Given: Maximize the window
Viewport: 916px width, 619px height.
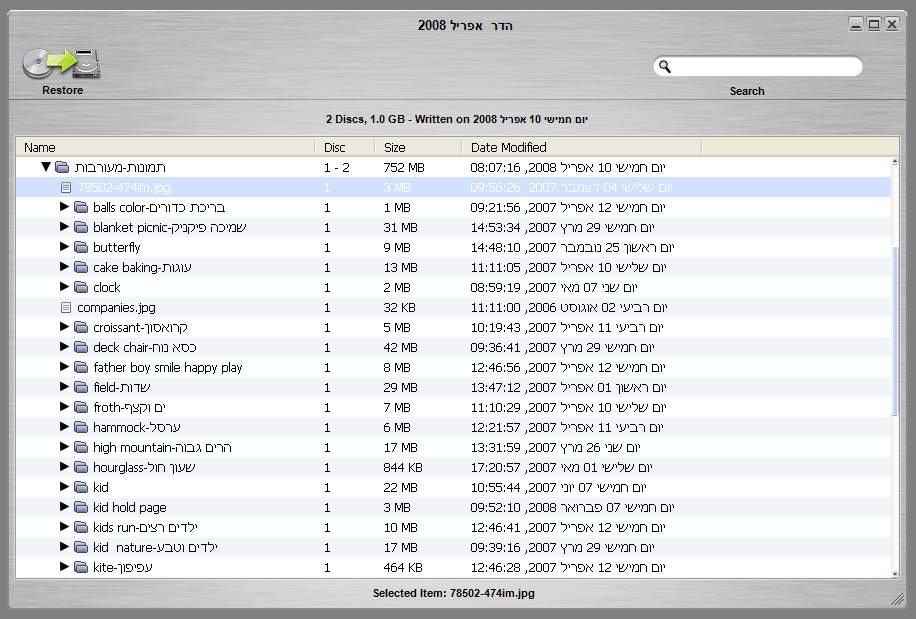Looking at the screenshot, I should click(x=874, y=24).
